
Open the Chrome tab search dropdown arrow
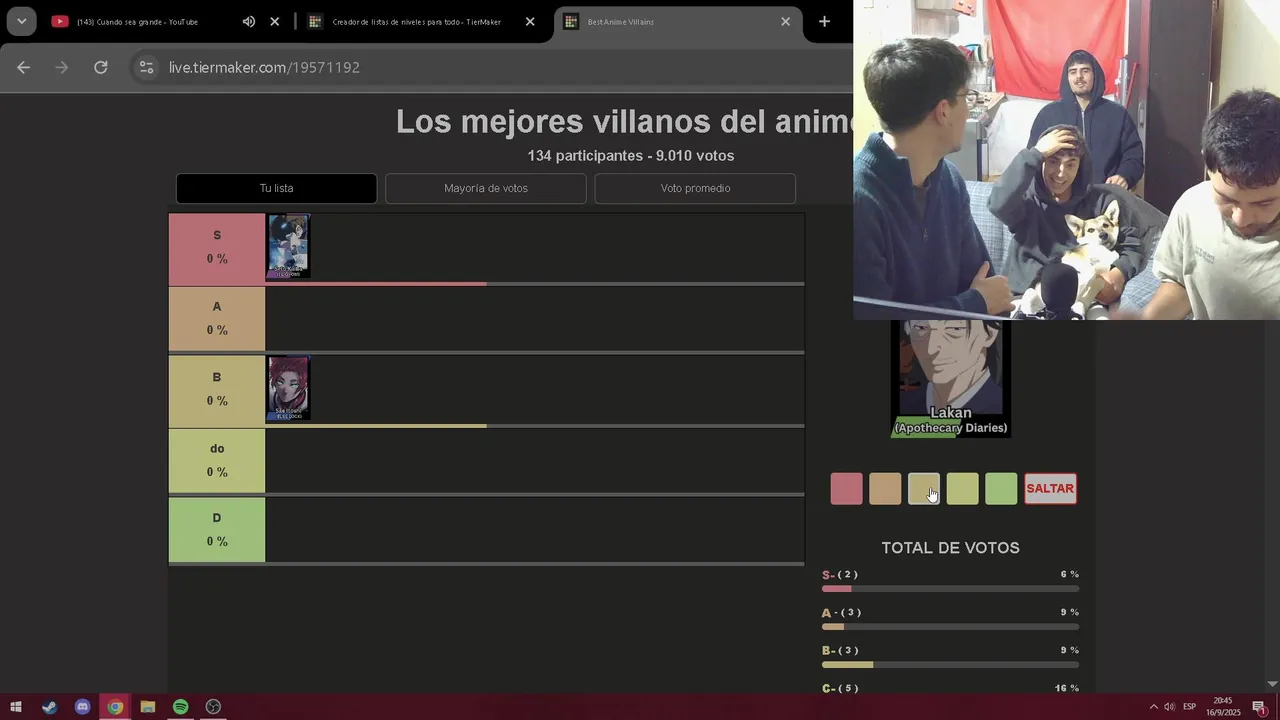click(21, 21)
